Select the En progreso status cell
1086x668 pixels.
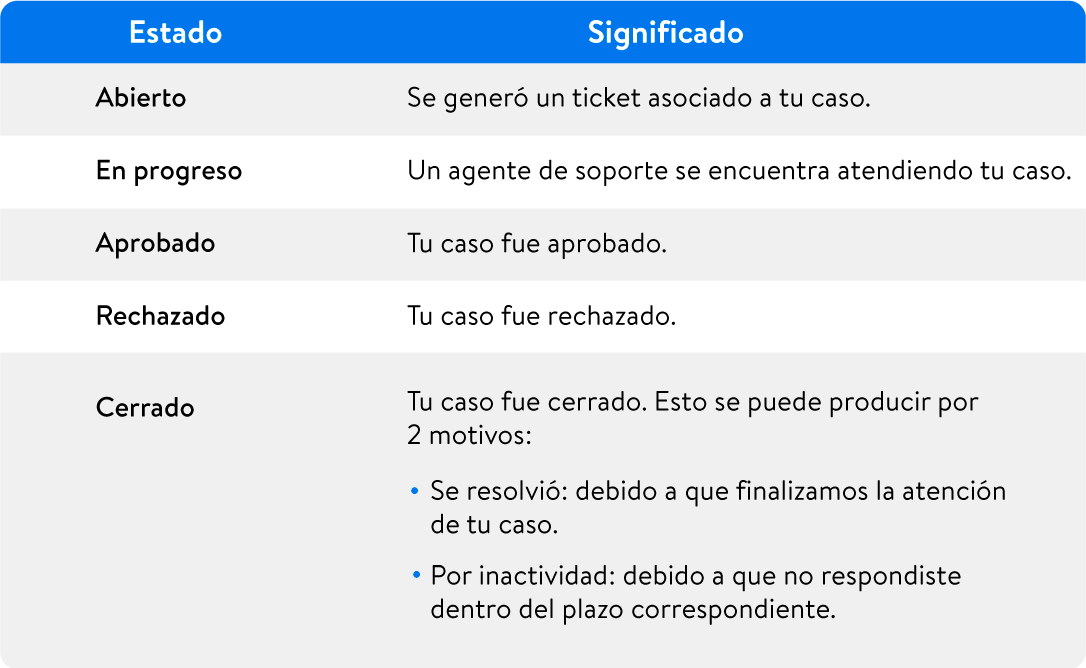click(169, 171)
